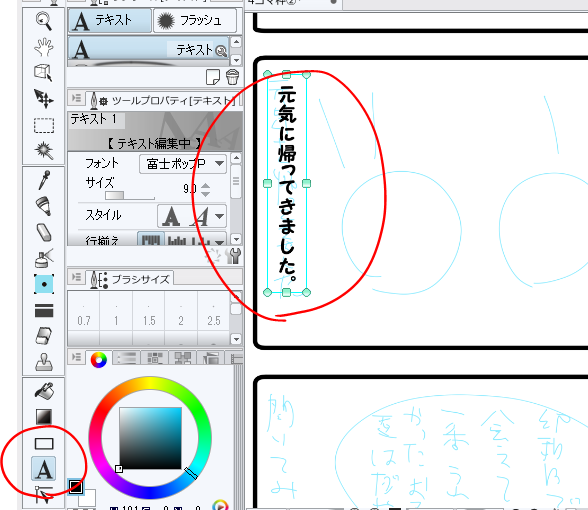The image size is (588, 510).
Task: Click the text box right-middle handle
Action: [x=306, y=183]
